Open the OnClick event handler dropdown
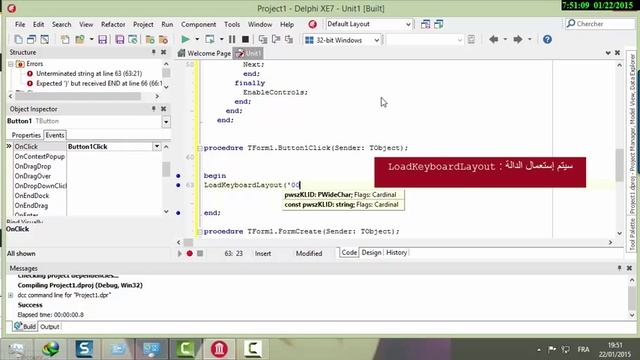The image size is (640, 360). (157, 146)
